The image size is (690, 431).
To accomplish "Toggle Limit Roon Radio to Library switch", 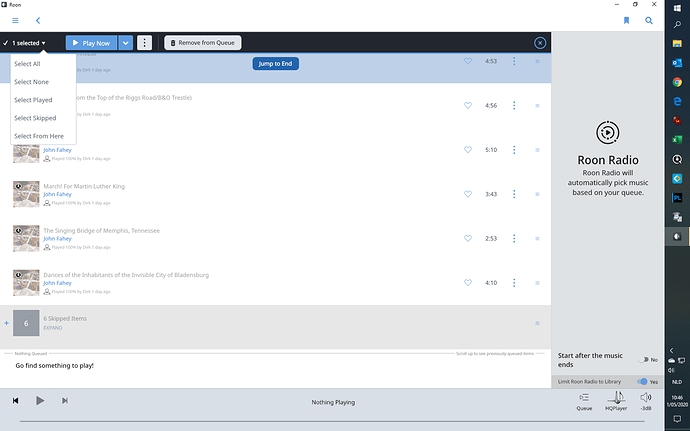I will [643, 382].
